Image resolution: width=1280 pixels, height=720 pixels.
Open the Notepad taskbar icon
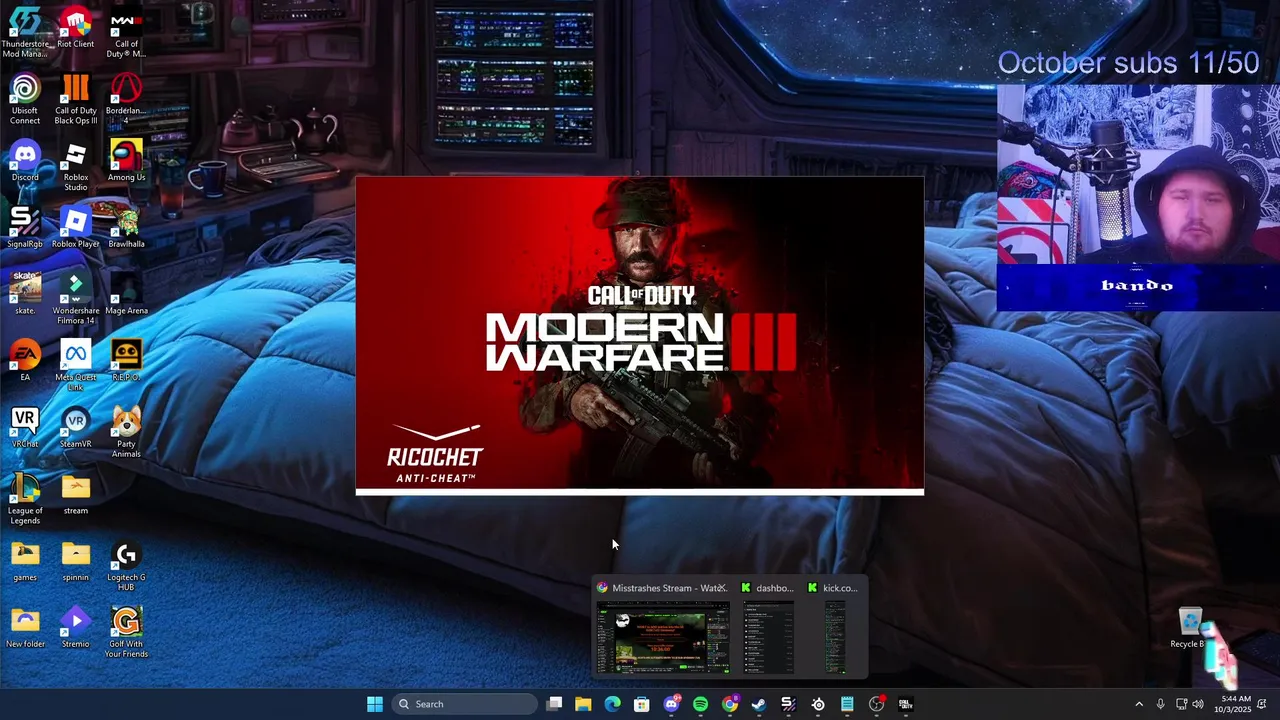[847, 704]
